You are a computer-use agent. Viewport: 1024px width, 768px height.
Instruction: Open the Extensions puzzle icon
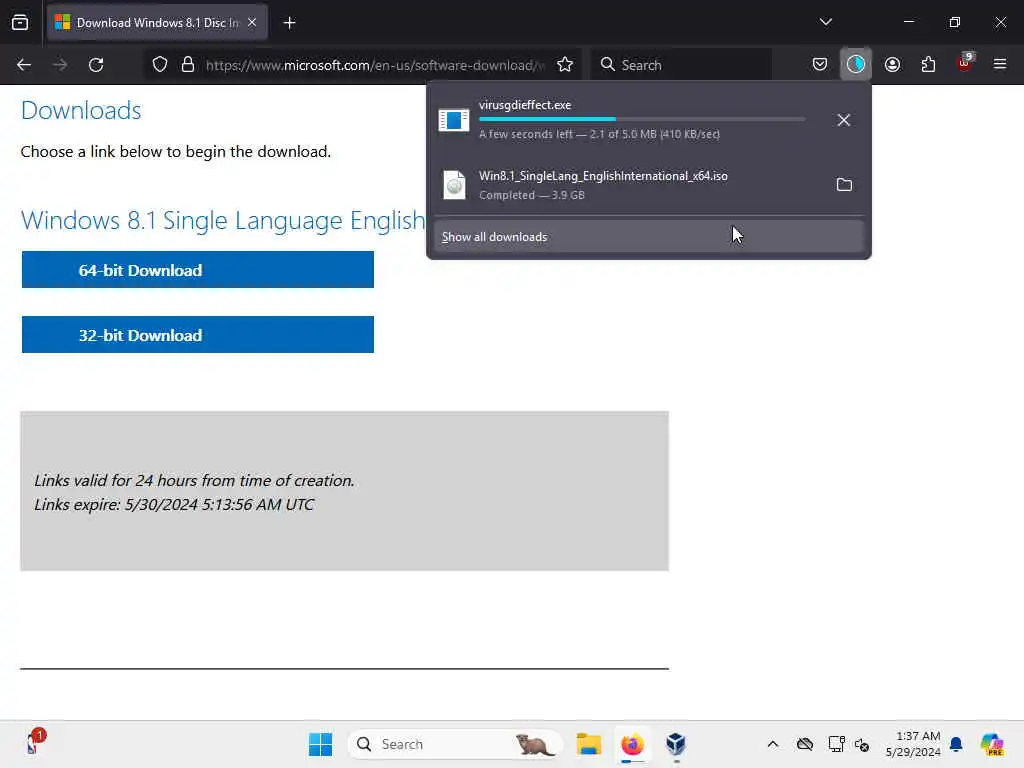[928, 65]
